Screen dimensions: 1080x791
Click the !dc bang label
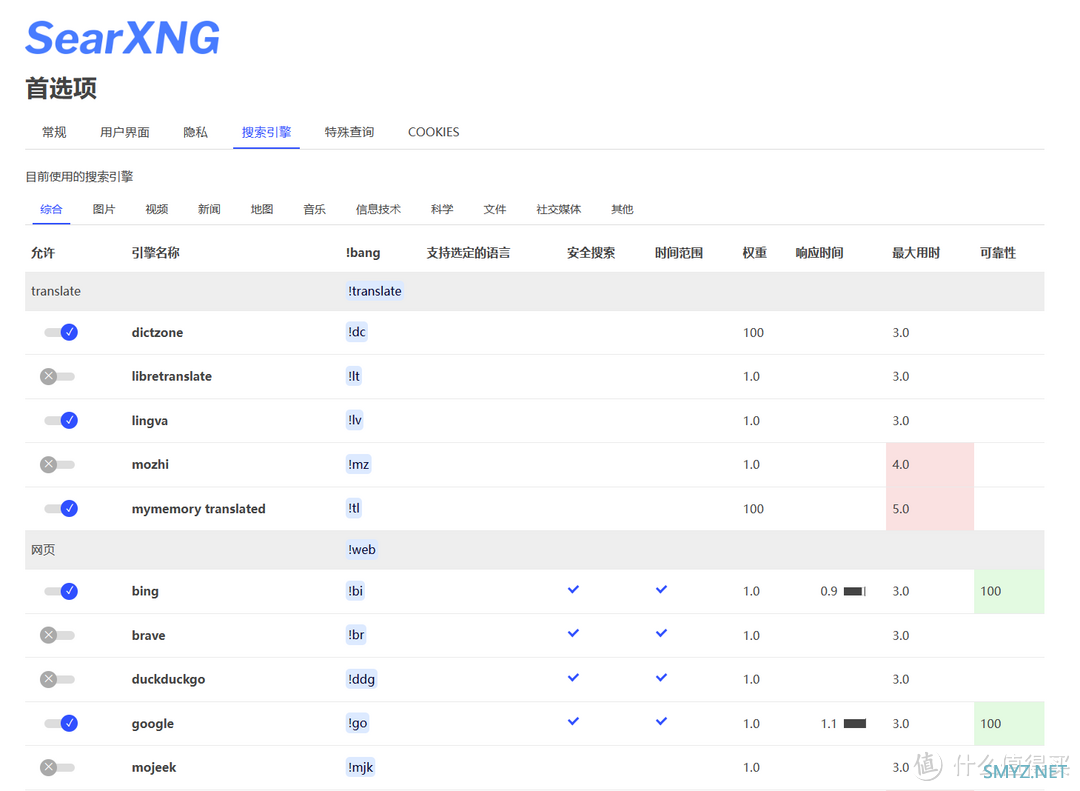357,332
